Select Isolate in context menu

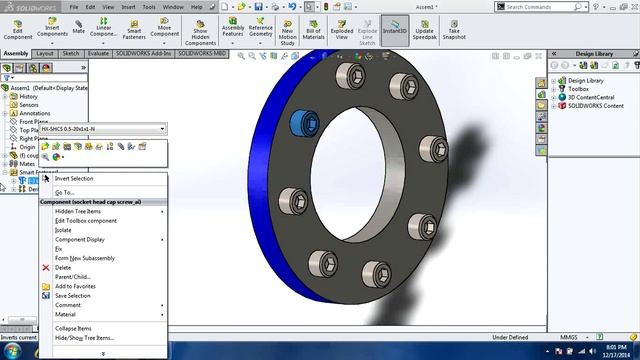[103, 230]
